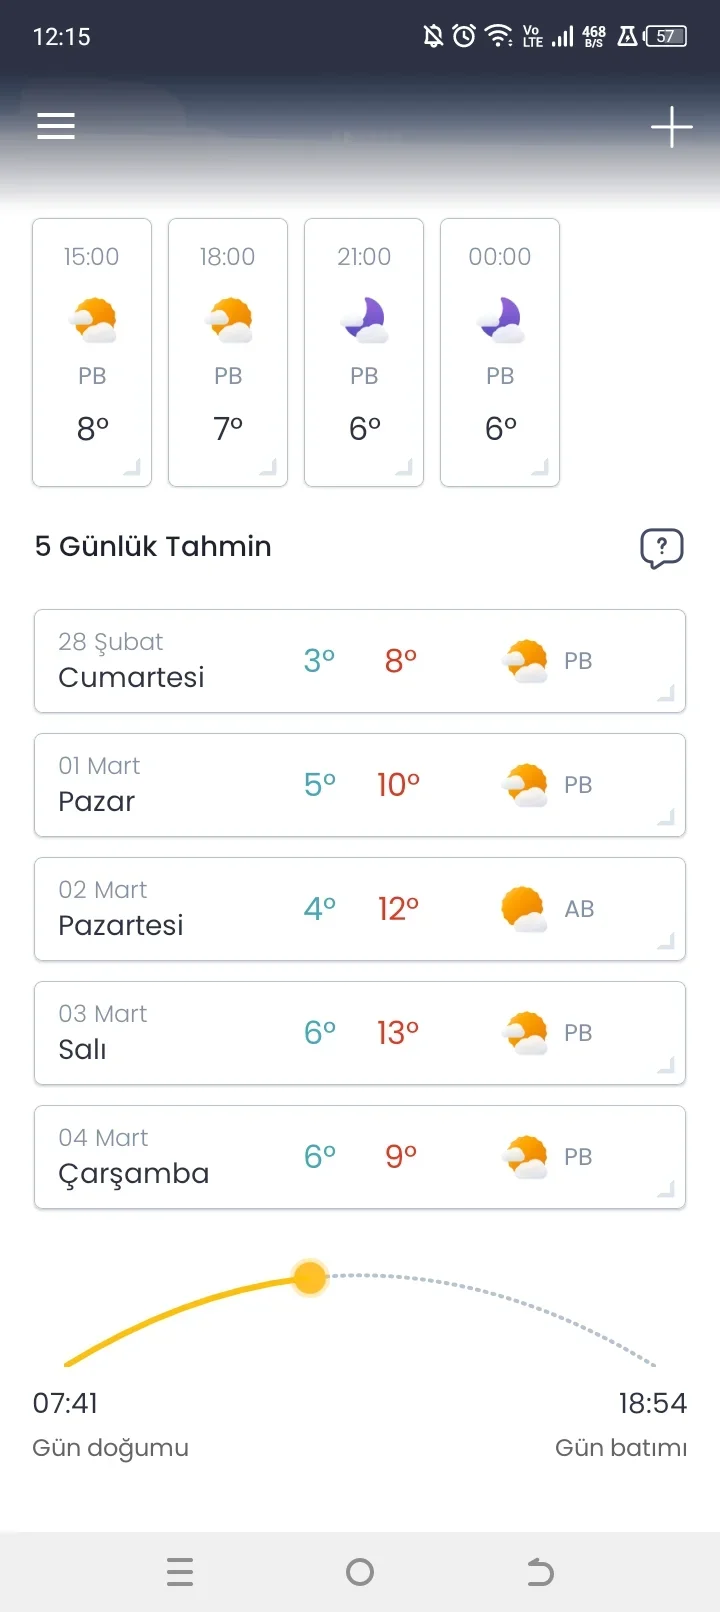
Task: Tap the 07:41 Gün doğumu sunrise time
Action: [x=66, y=1403]
